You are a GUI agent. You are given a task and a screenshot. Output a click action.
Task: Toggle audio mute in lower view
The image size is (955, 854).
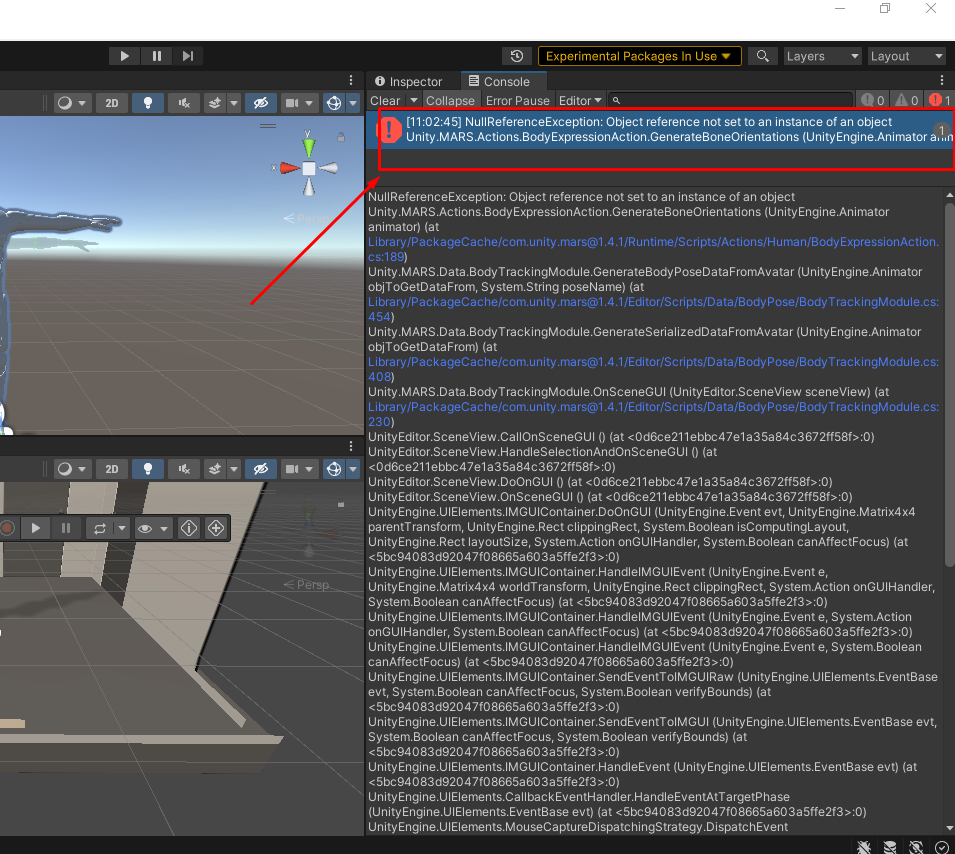click(184, 469)
